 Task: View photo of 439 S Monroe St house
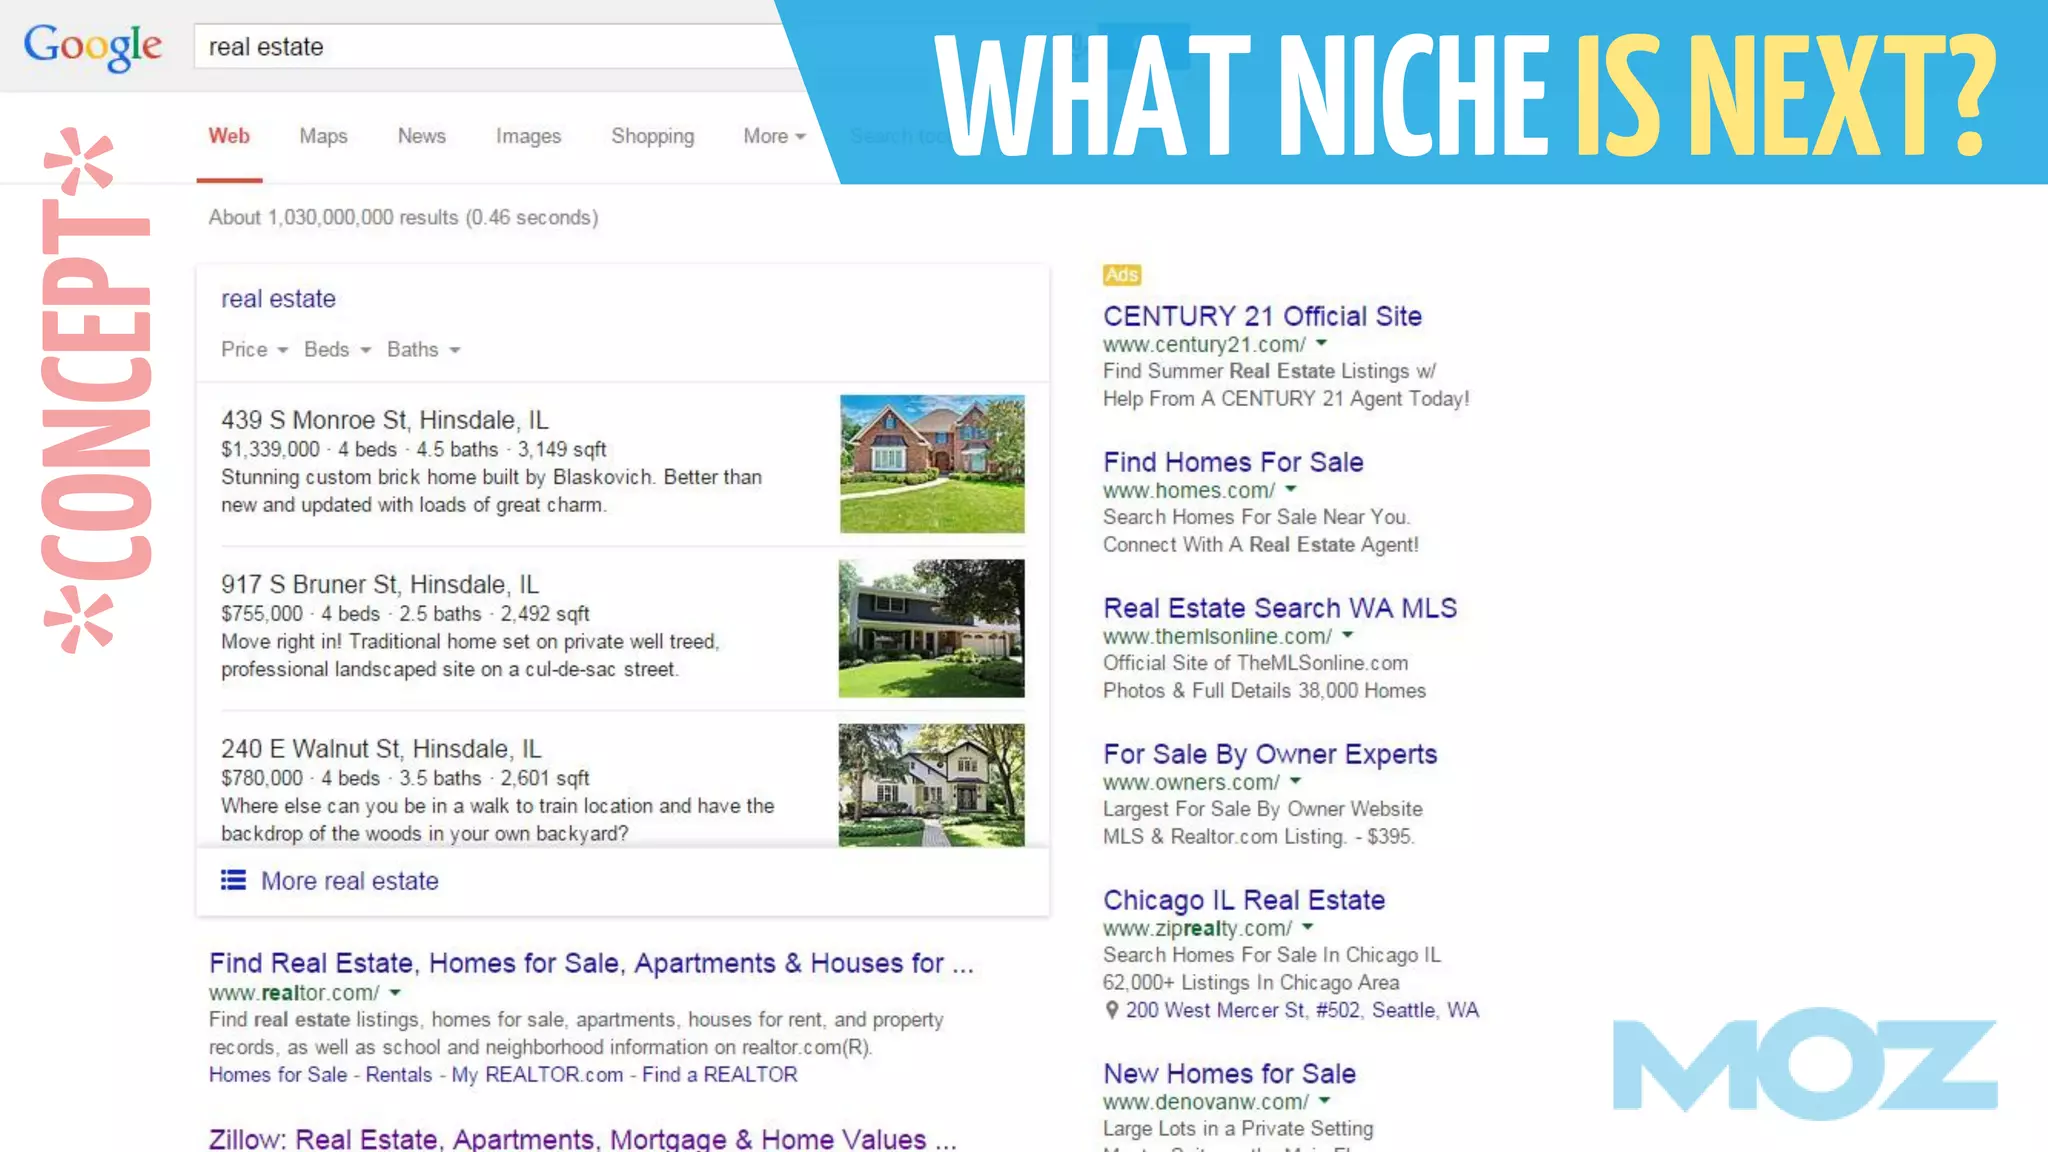[x=932, y=464]
